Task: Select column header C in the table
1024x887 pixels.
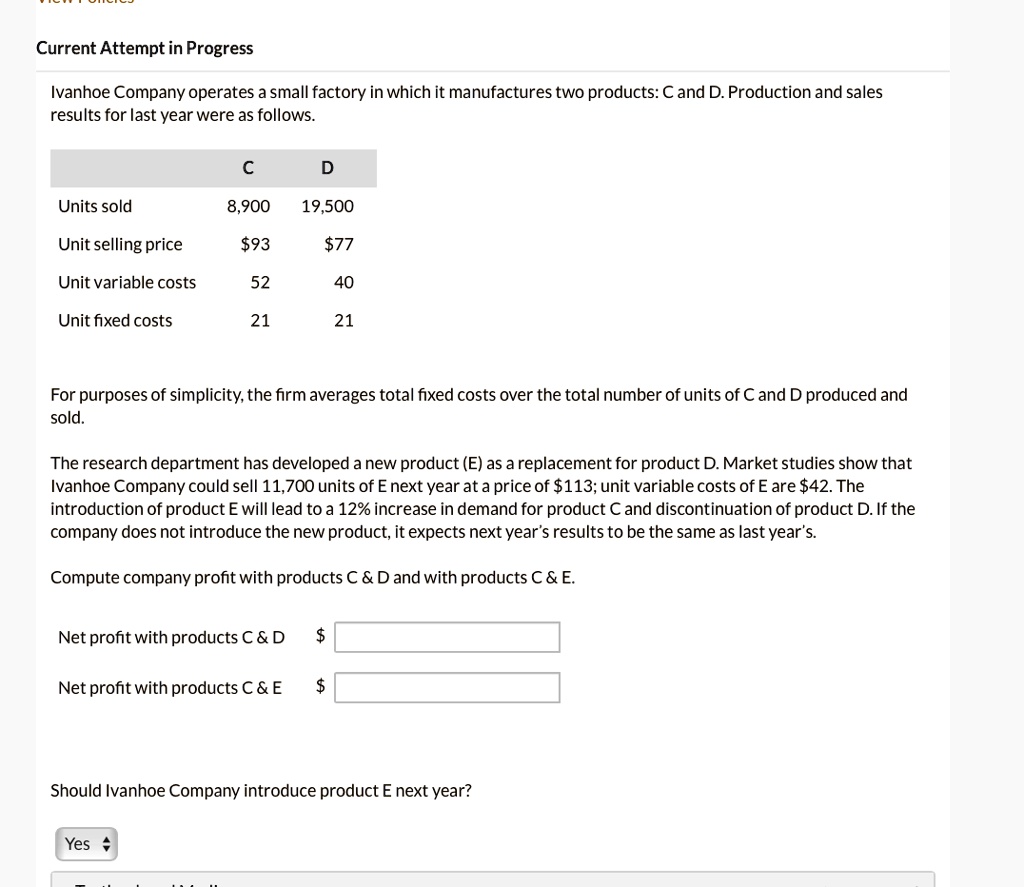Action: pyautogui.click(x=248, y=168)
